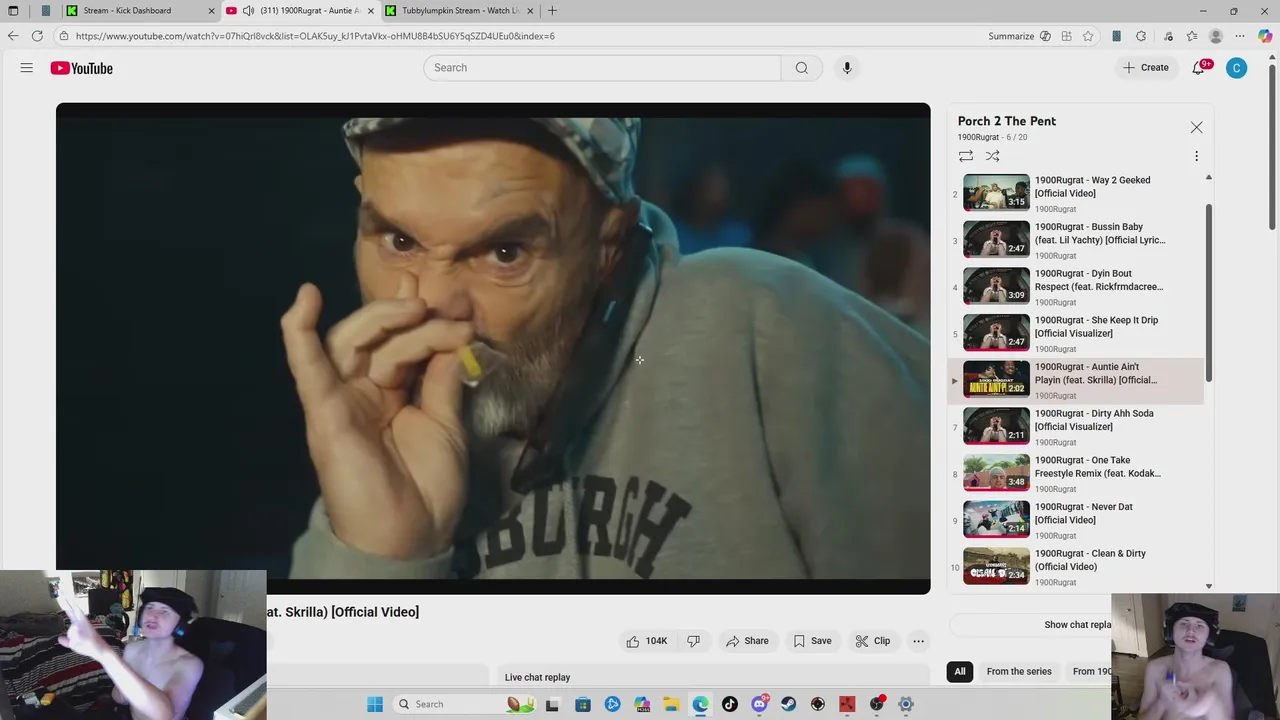The height and width of the screenshot is (720, 1280).
Task: Play Clean & Dirty official video
Action: (1076, 567)
